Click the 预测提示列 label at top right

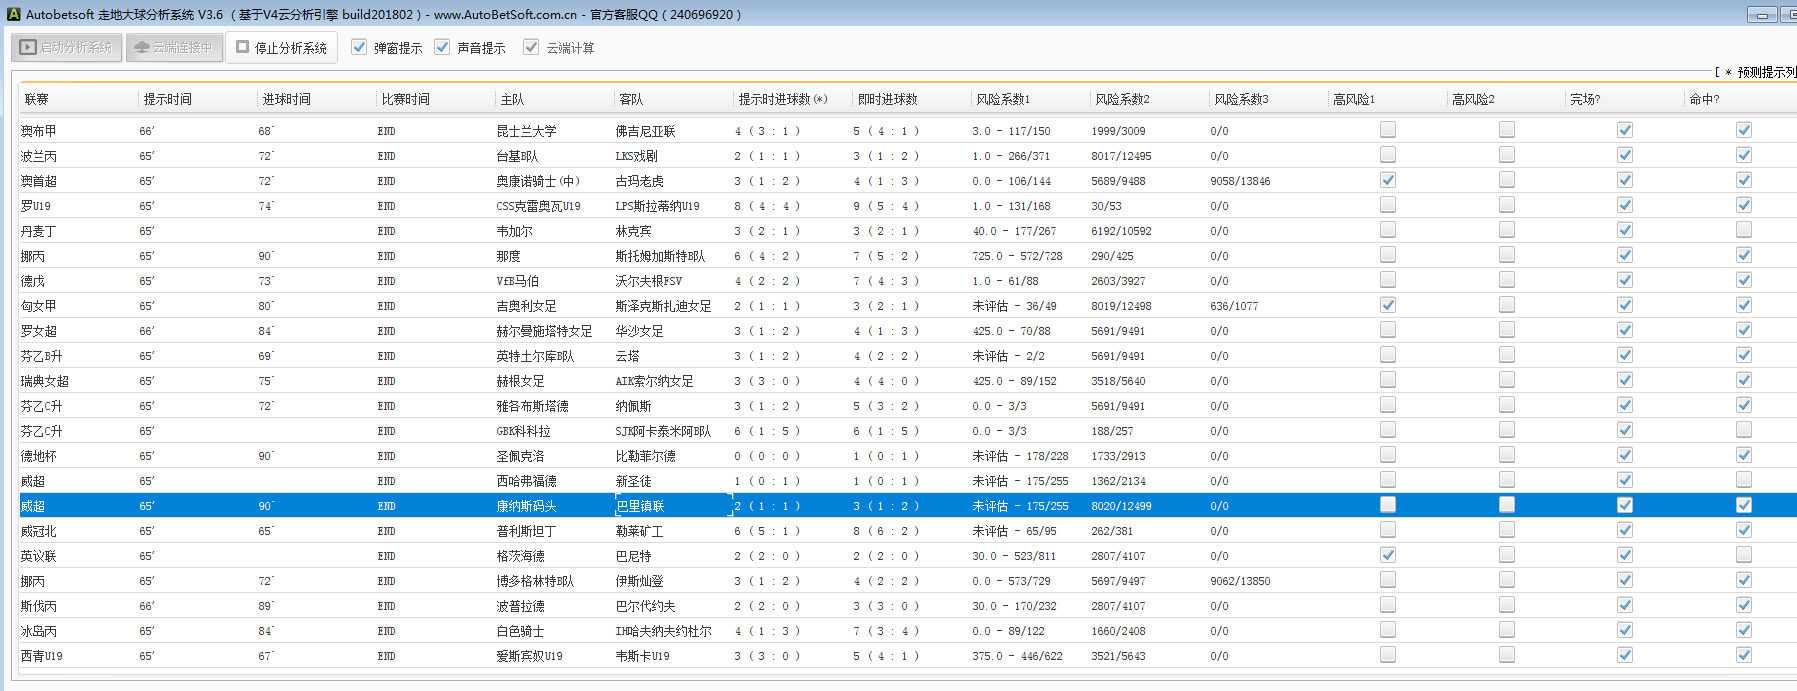click(1764, 72)
